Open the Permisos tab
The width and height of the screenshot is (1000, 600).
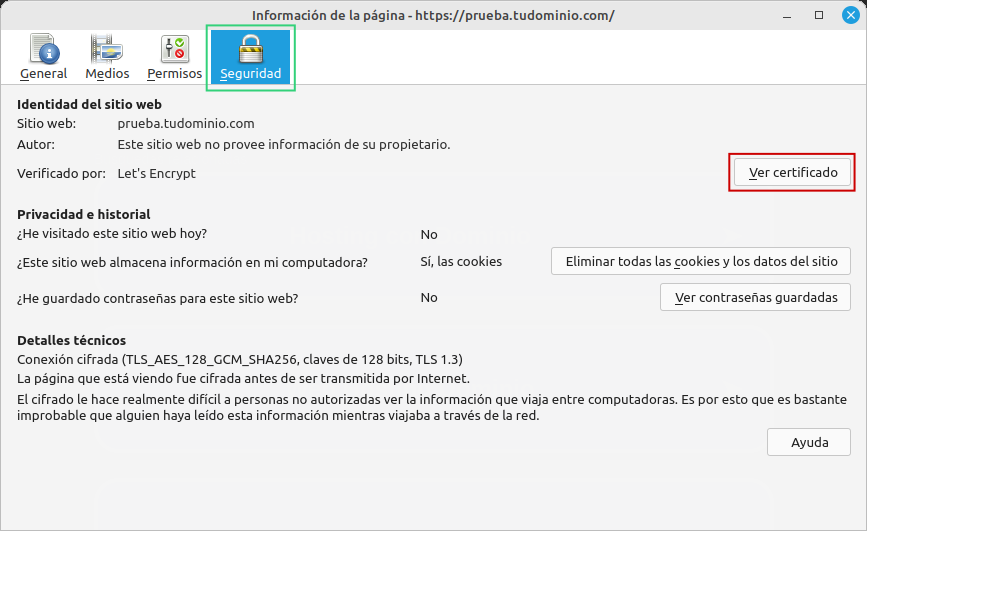coord(174,58)
